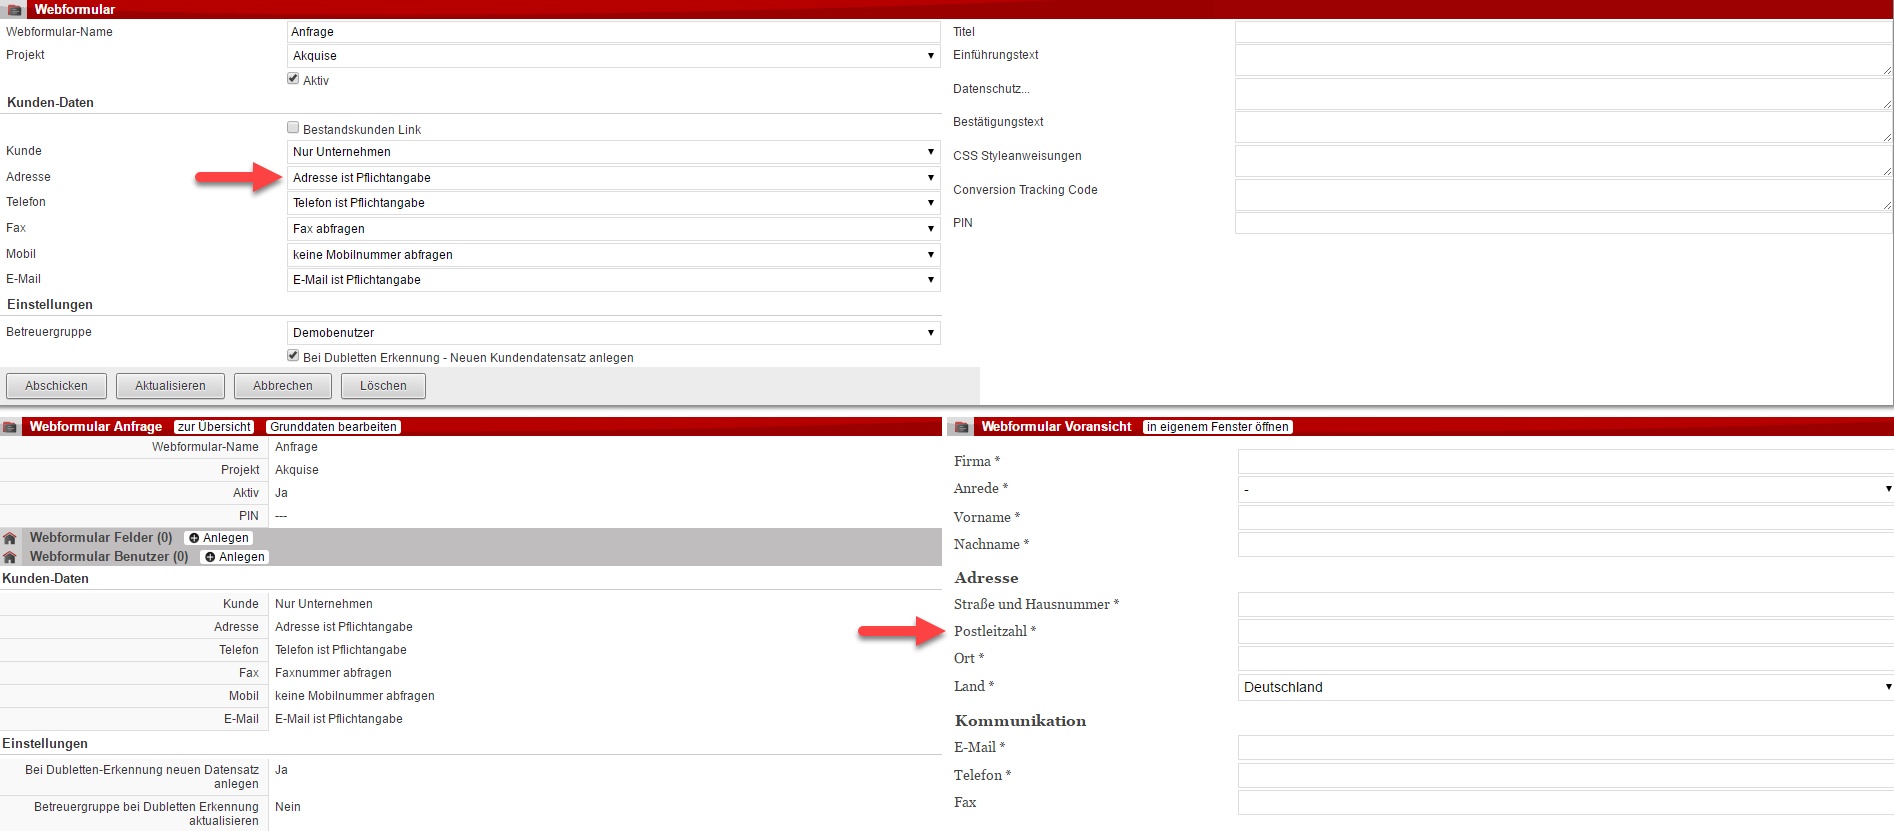Screen dimensions: 1894x831
Task: Click the home icon beside Webformular Benutzer
Action: pos(10,557)
